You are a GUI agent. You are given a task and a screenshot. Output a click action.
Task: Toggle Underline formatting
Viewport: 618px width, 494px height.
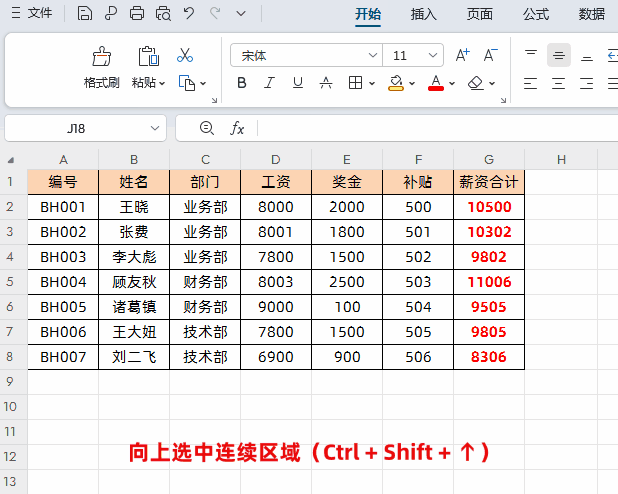pos(298,83)
